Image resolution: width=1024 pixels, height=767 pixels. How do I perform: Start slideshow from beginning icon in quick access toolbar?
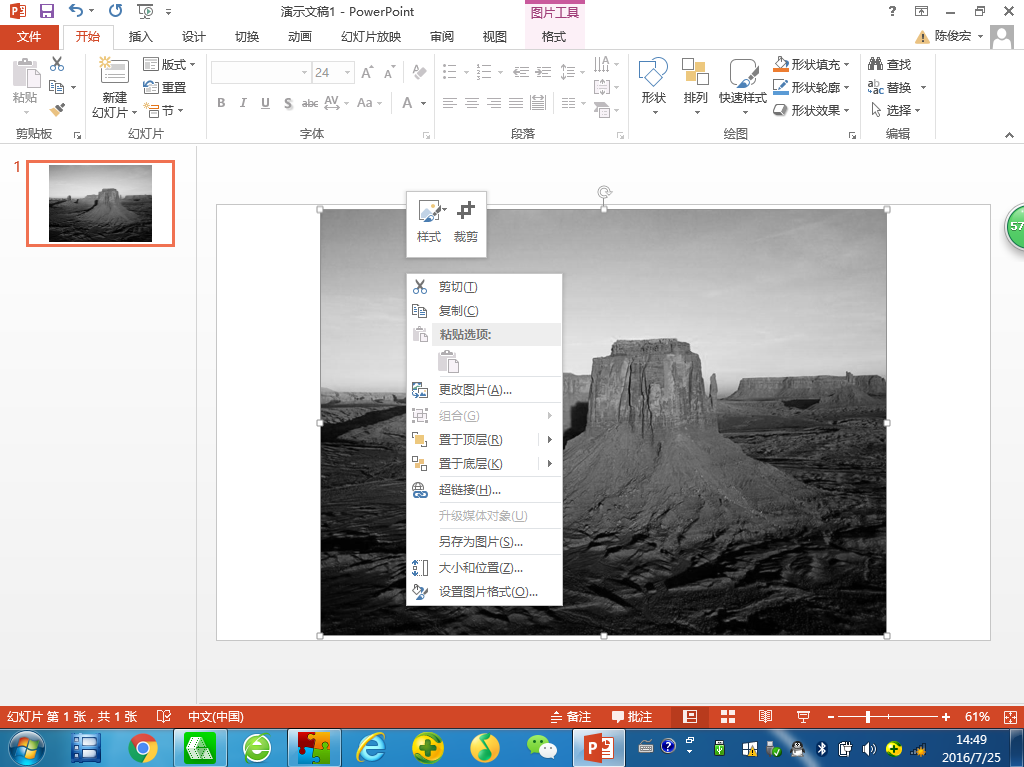(145, 11)
